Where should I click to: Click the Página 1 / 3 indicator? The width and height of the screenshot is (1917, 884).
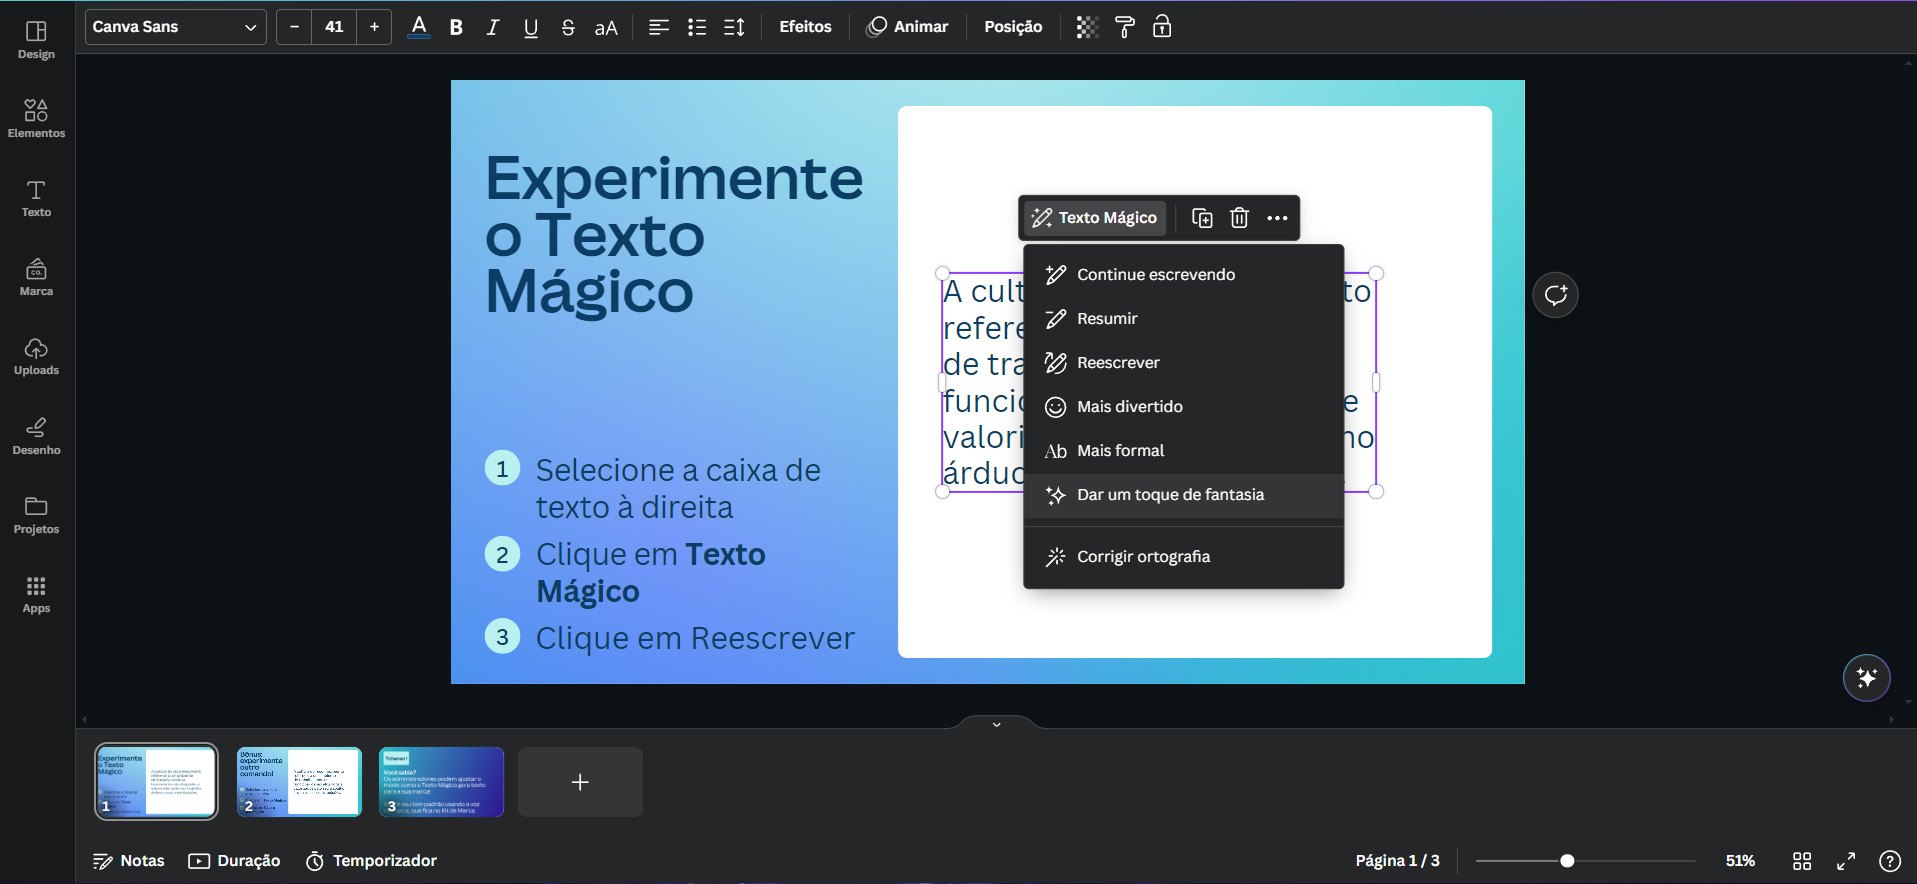1397,861
